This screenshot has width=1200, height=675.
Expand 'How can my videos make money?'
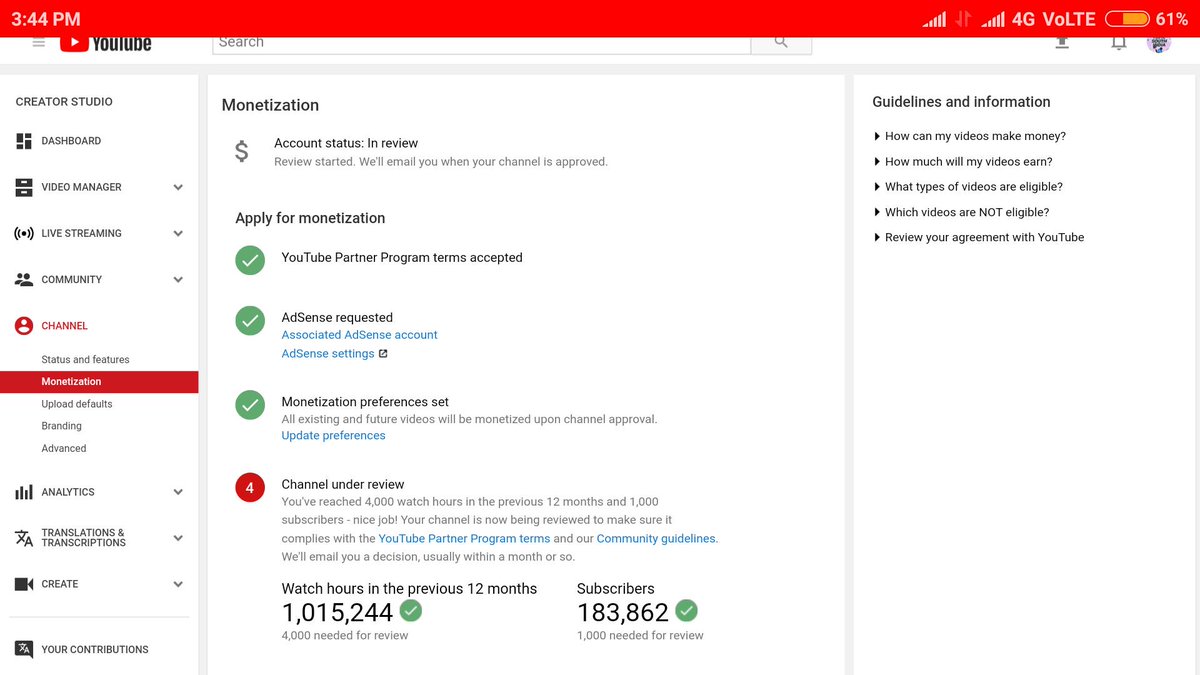(x=970, y=136)
